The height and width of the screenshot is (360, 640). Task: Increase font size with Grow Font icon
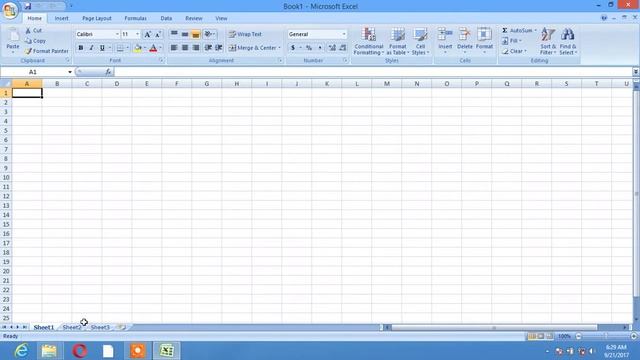(148, 34)
